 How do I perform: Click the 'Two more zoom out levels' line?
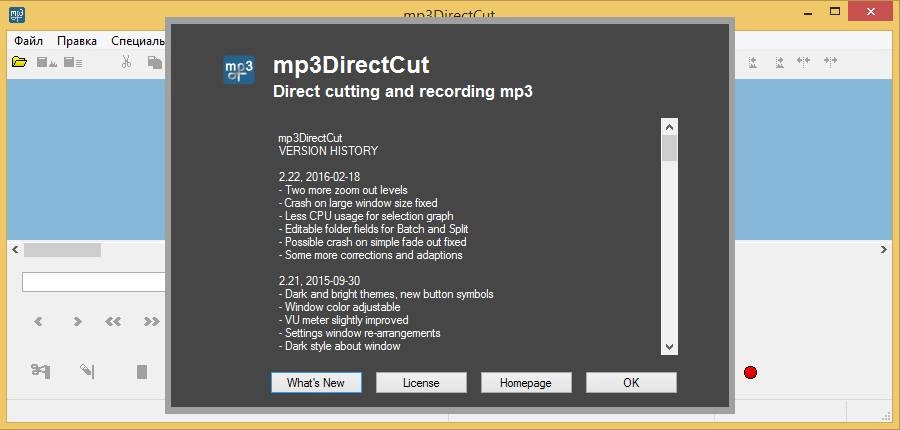coord(343,190)
